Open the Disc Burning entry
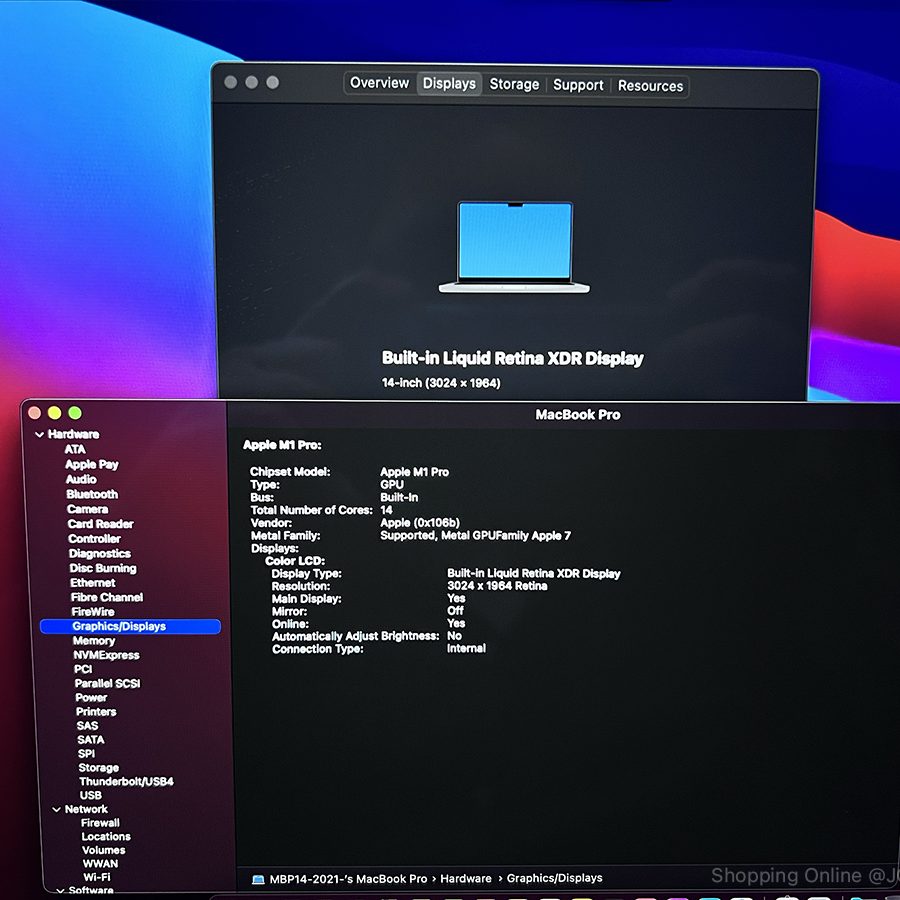The width and height of the screenshot is (900, 900). 103,568
